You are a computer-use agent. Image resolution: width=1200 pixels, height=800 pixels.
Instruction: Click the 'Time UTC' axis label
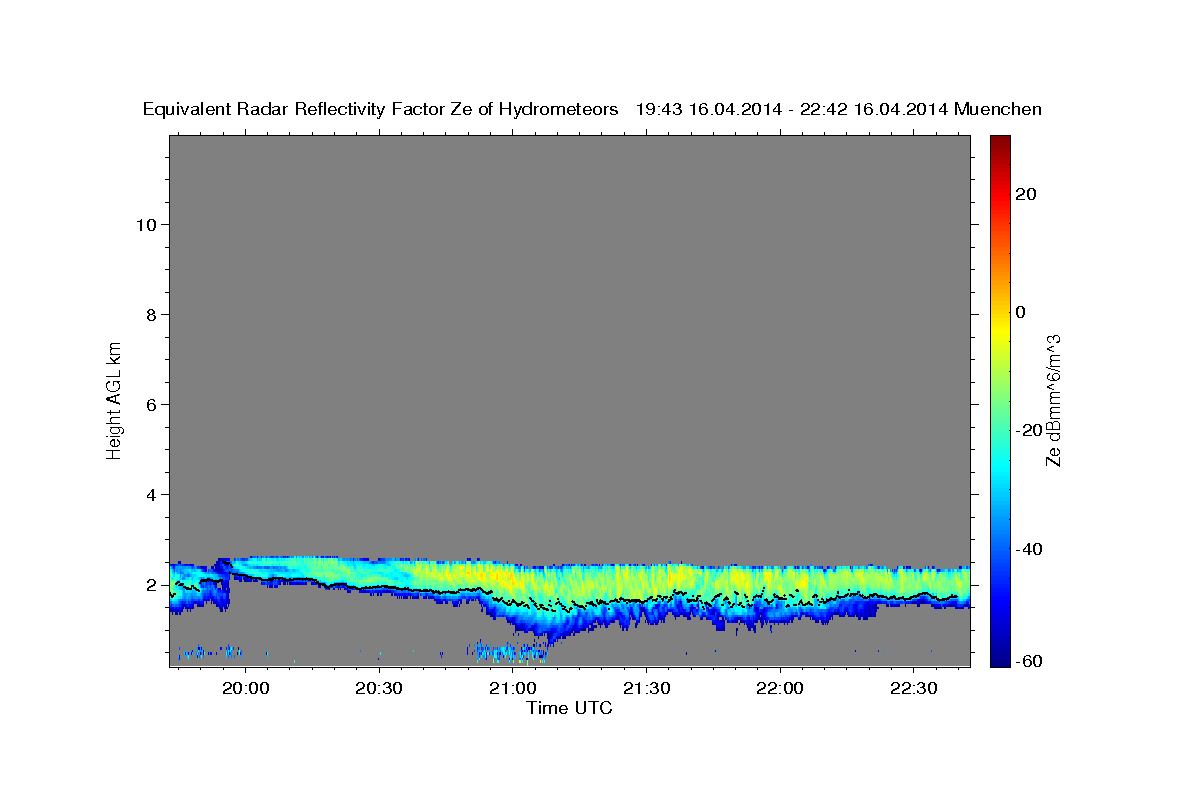[569, 708]
